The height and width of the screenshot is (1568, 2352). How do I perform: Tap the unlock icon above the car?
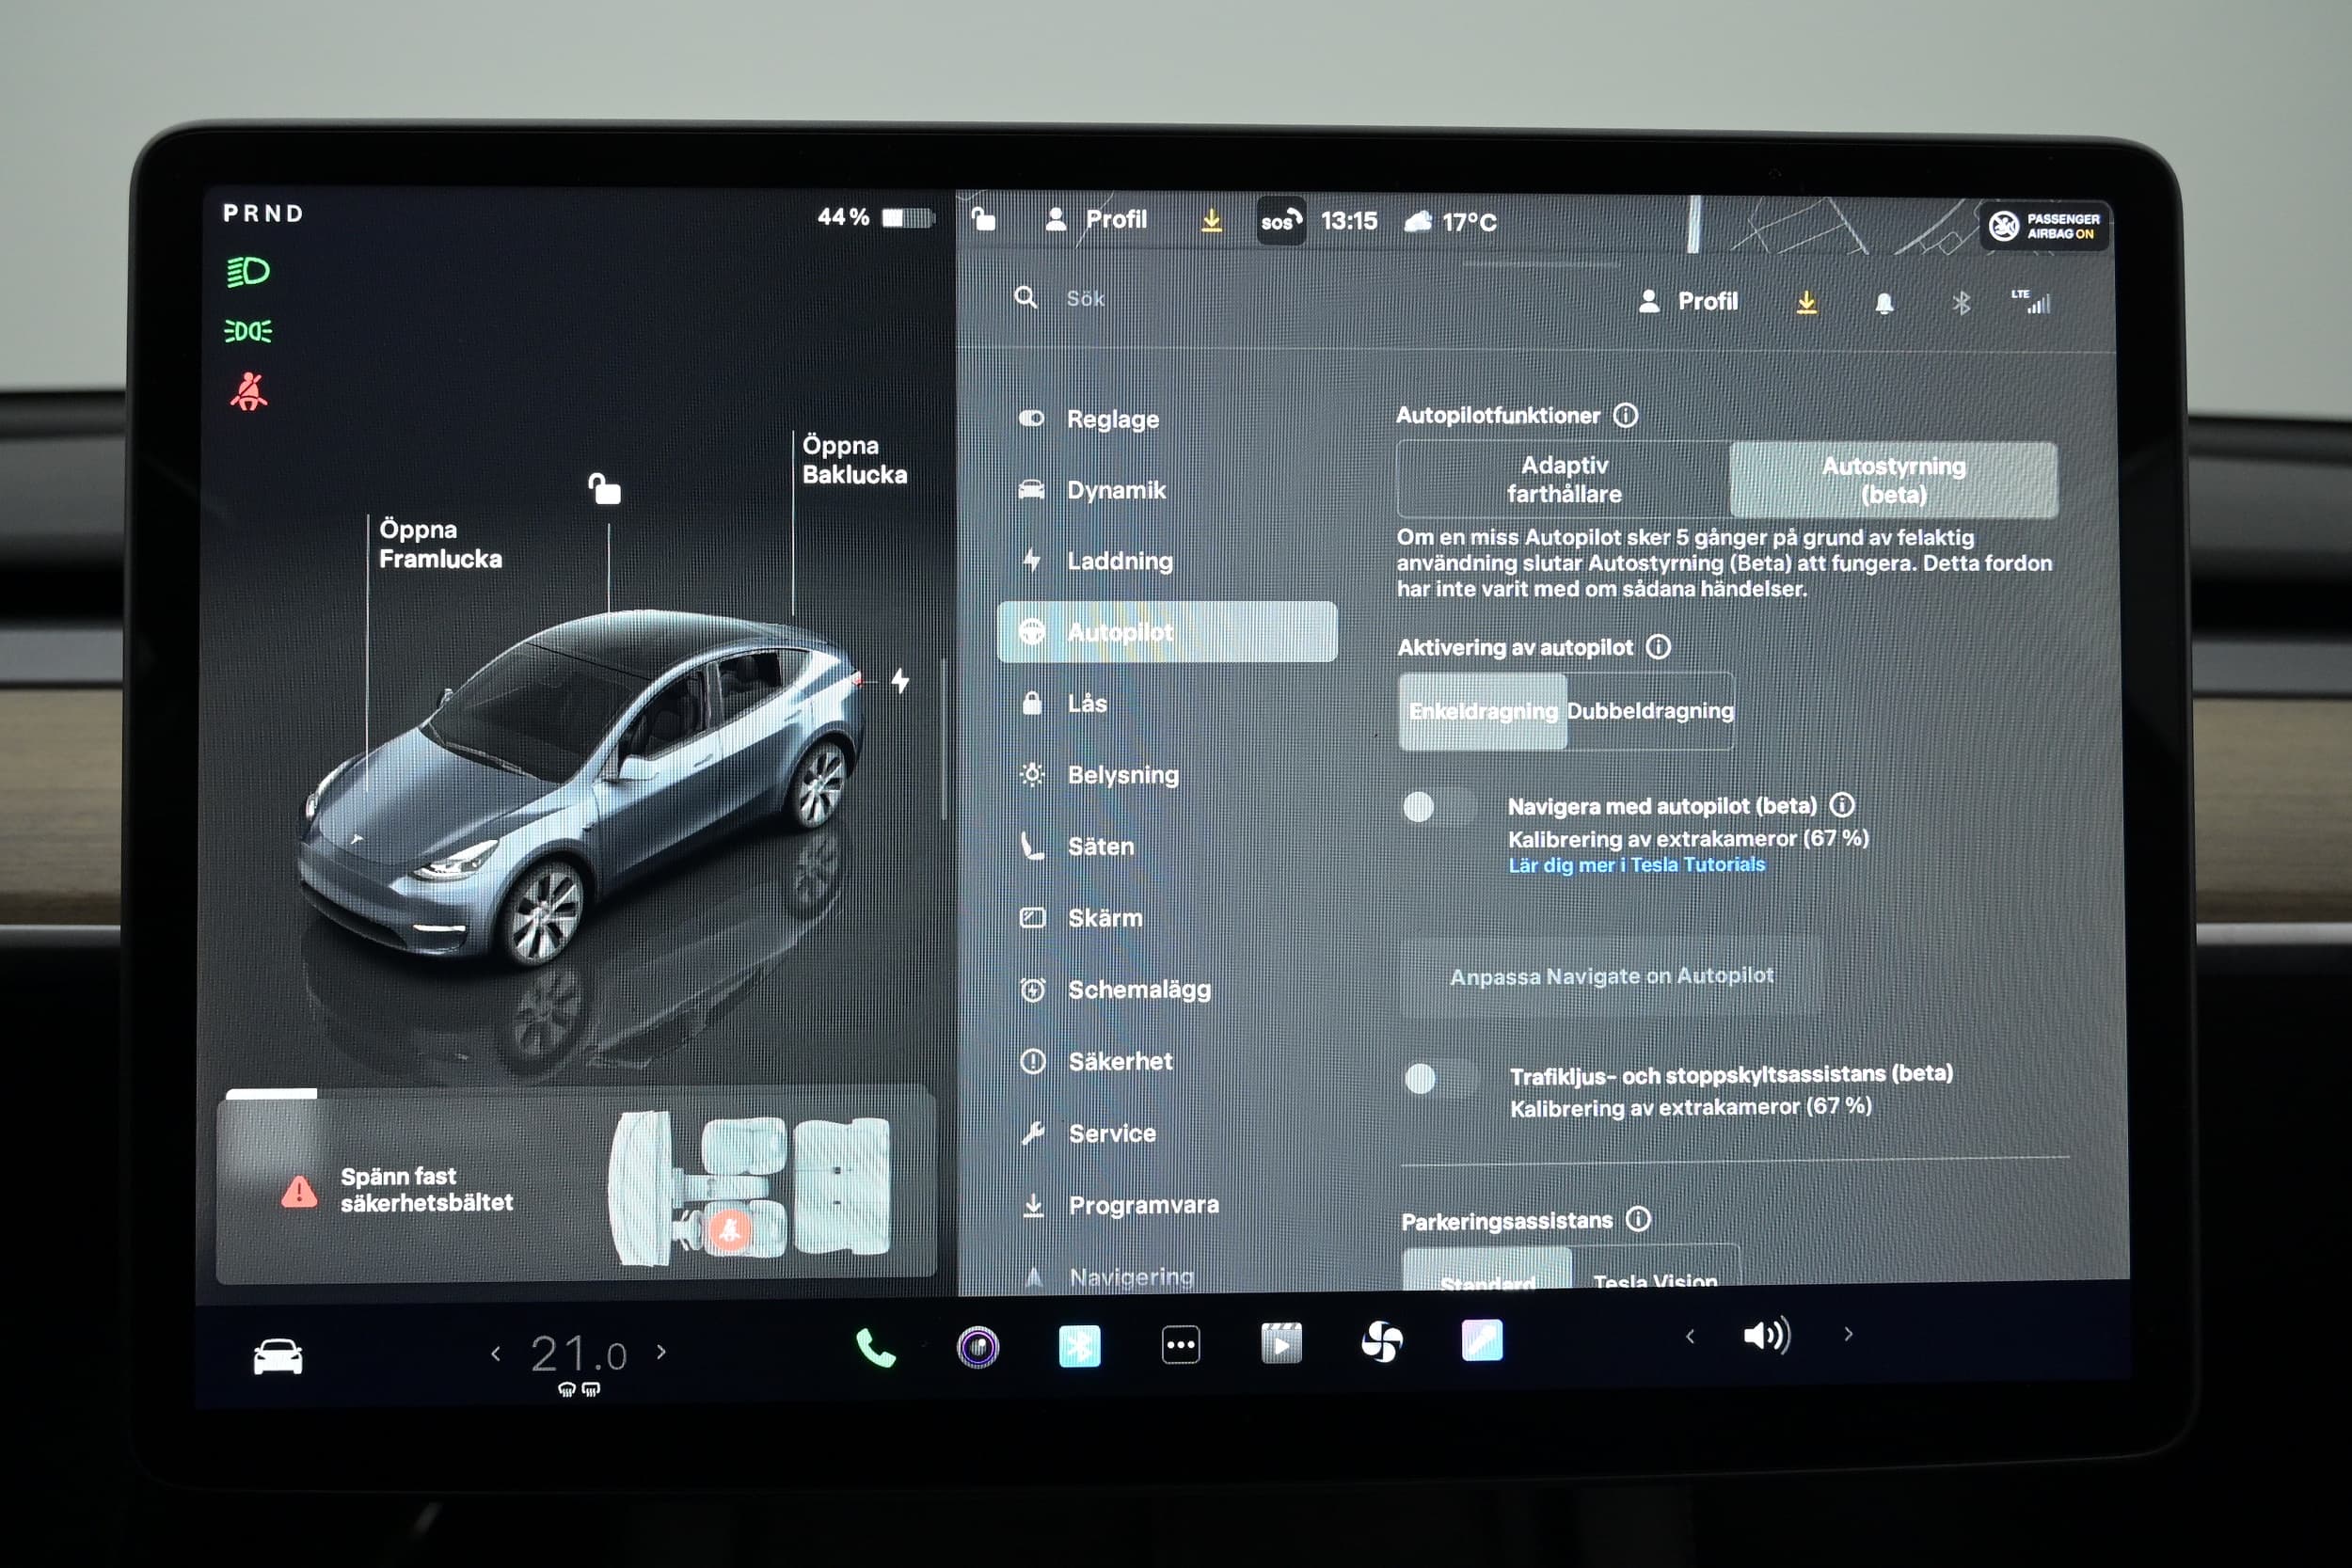click(x=604, y=489)
